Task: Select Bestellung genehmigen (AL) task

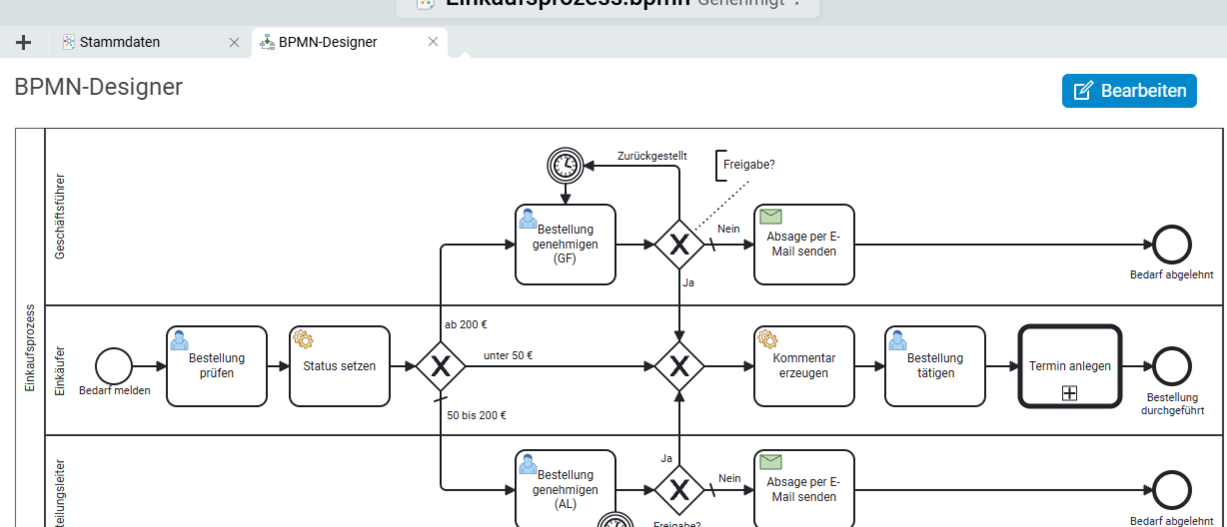Action: [x=565, y=489]
